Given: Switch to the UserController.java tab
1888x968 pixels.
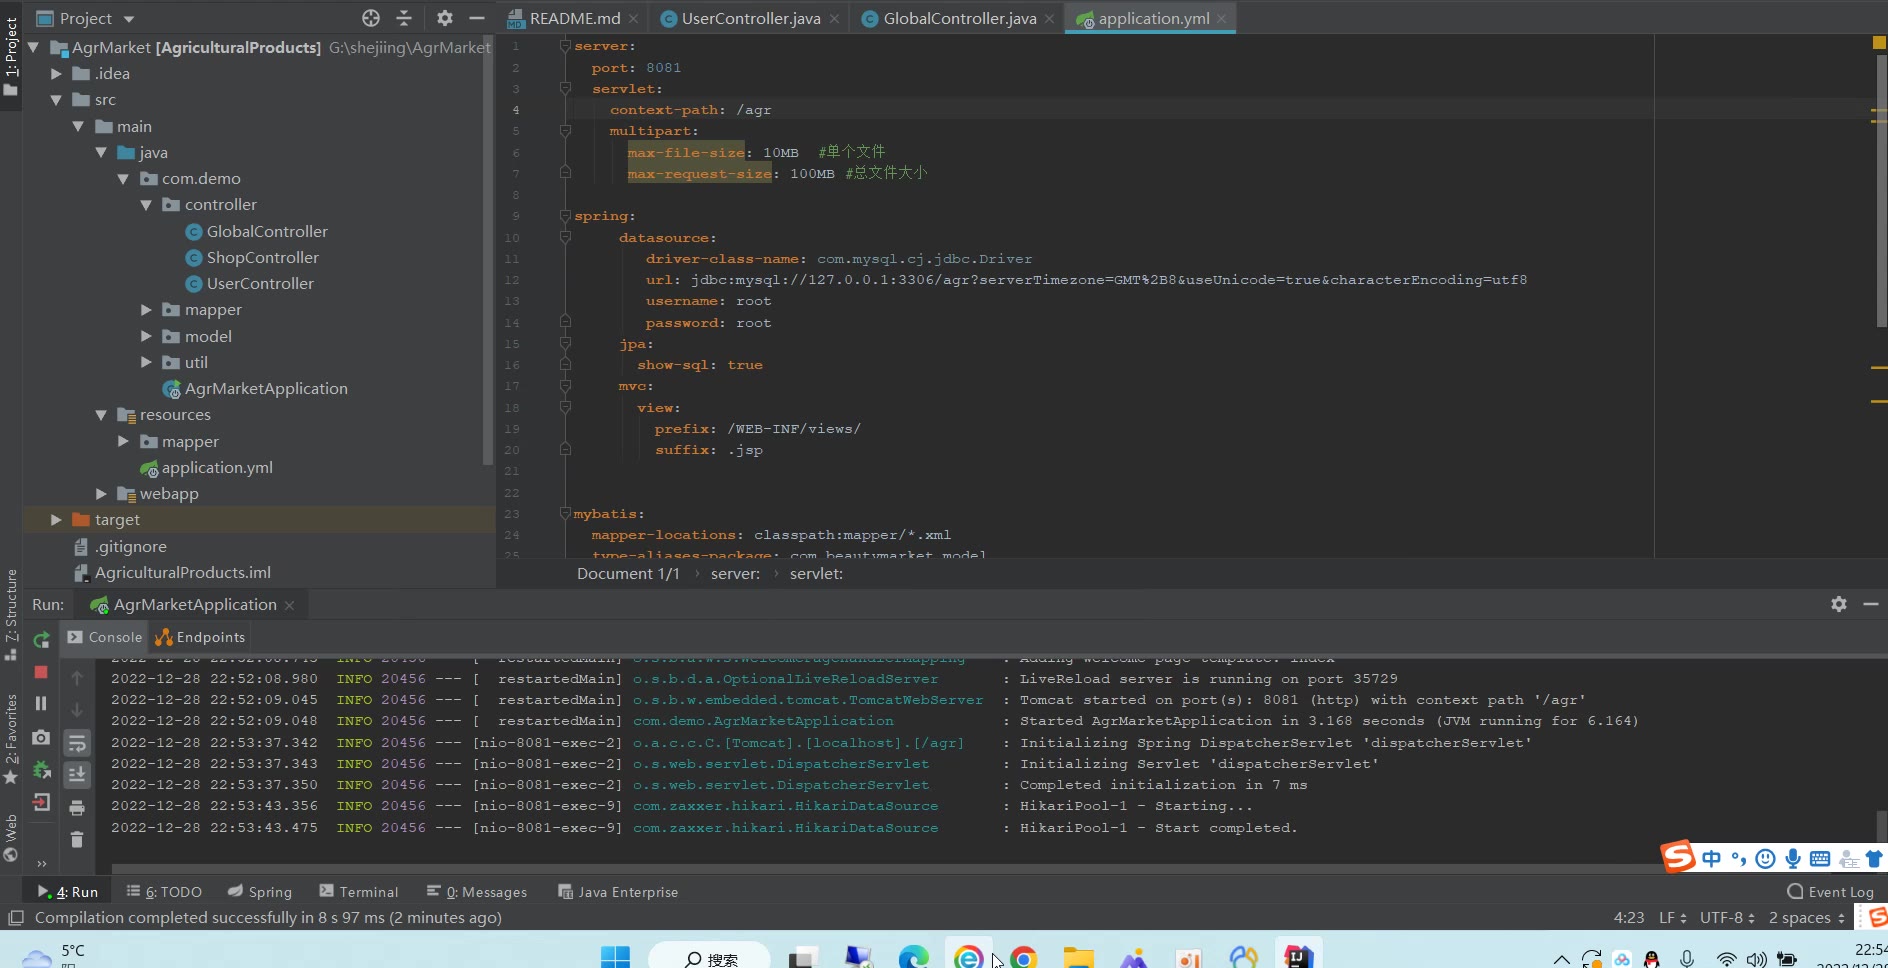Looking at the screenshot, I should pos(750,18).
